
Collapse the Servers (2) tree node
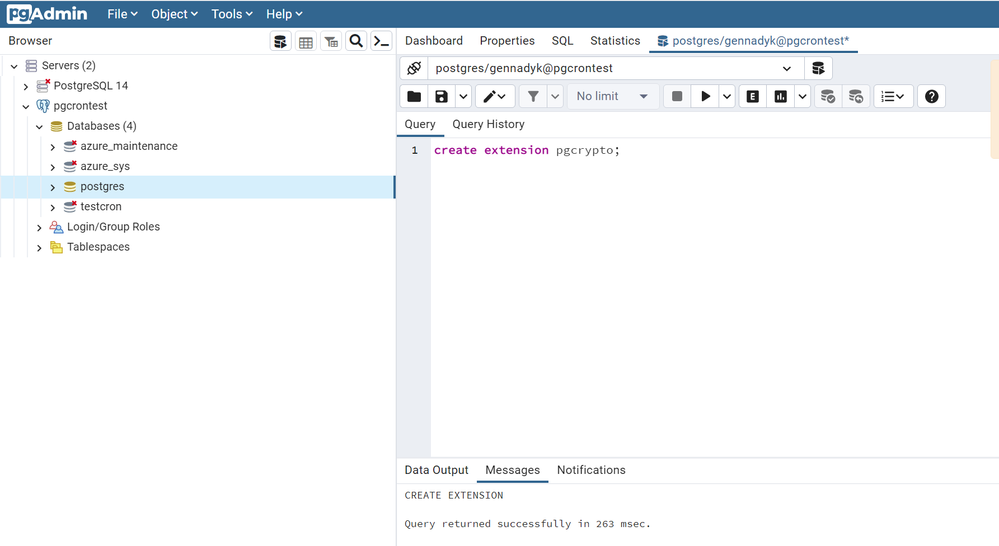14,66
